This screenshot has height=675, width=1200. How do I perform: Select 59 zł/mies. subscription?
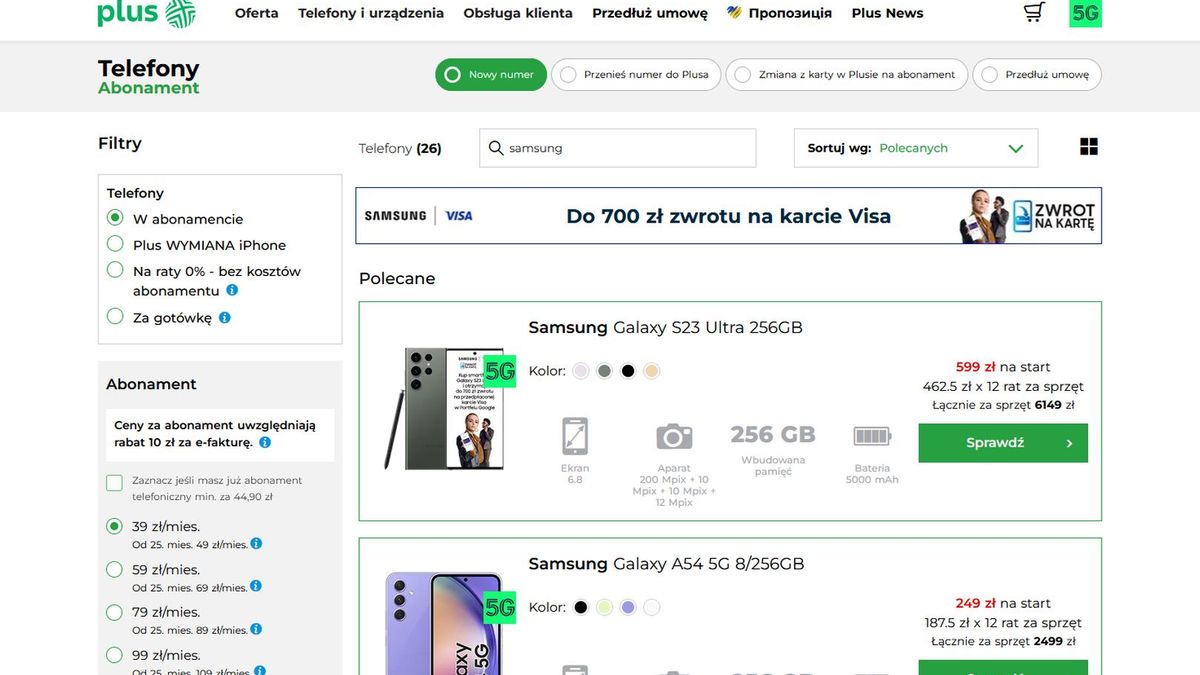(115, 569)
